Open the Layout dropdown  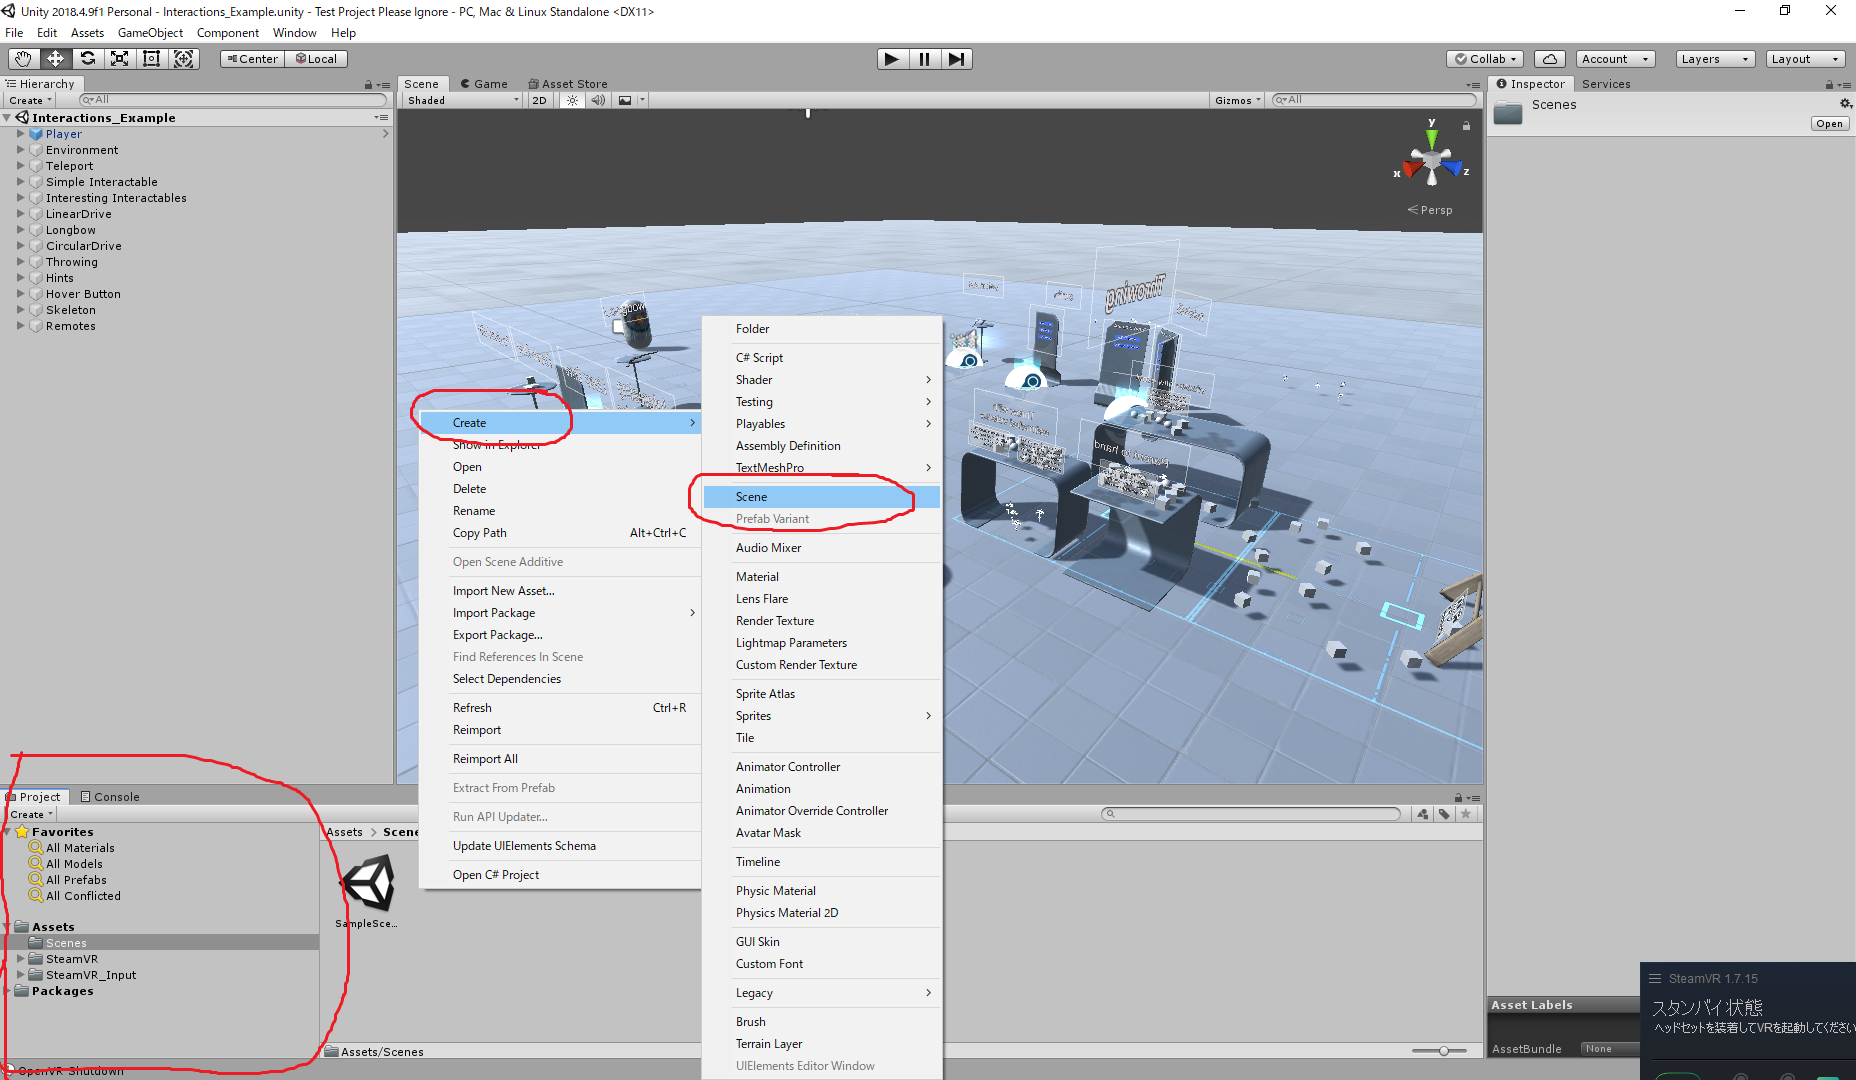(1804, 58)
